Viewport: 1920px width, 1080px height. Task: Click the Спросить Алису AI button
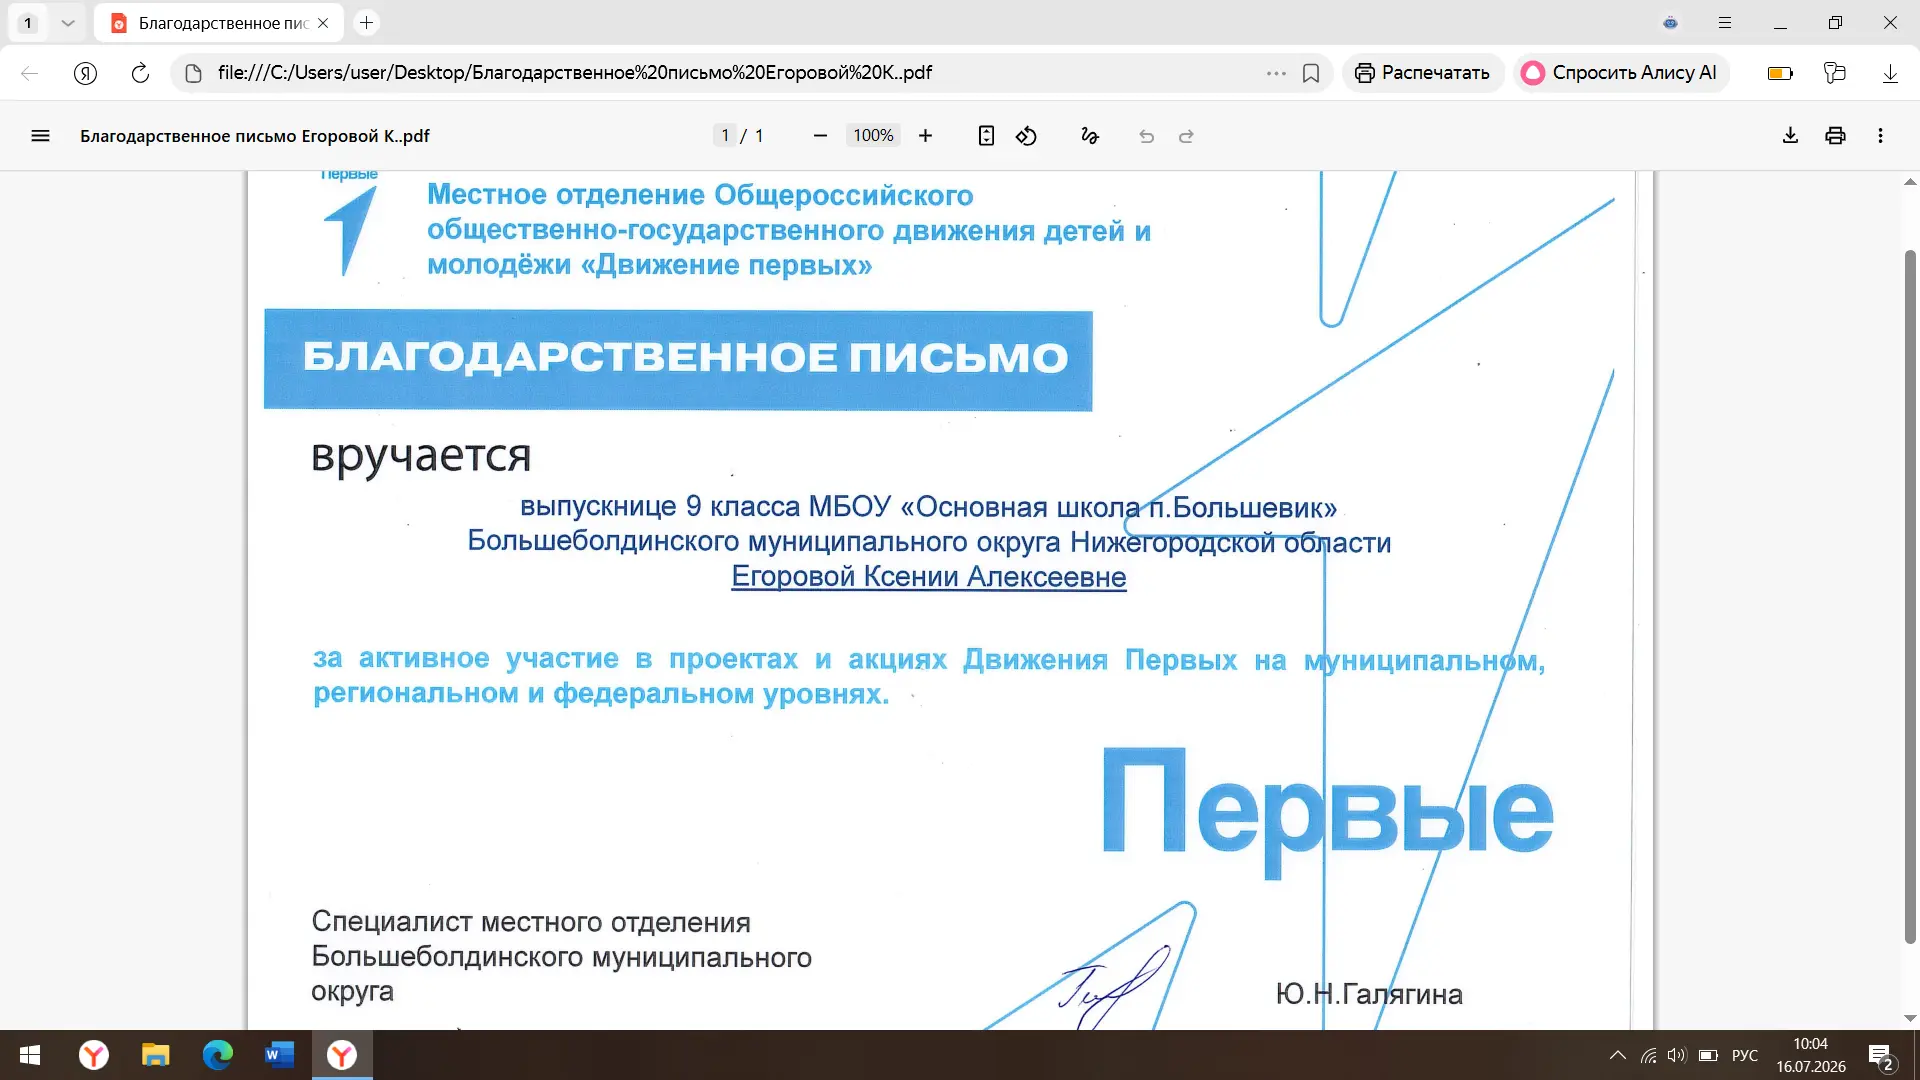coord(1620,73)
